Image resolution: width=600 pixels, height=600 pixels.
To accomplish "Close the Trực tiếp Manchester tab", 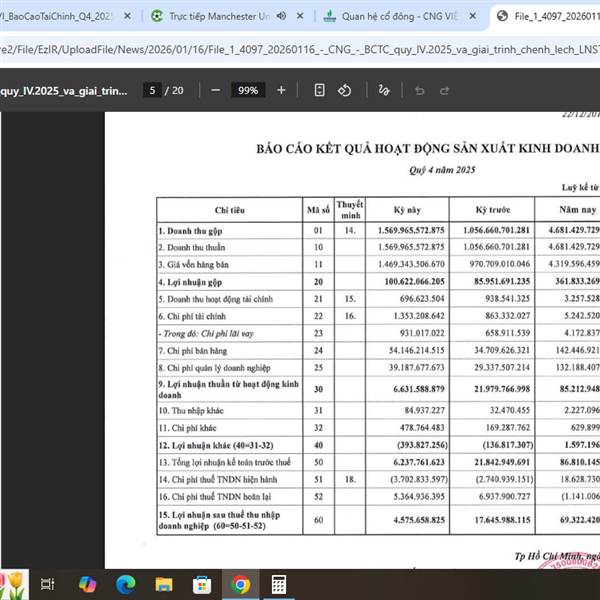I will tap(300, 16).
